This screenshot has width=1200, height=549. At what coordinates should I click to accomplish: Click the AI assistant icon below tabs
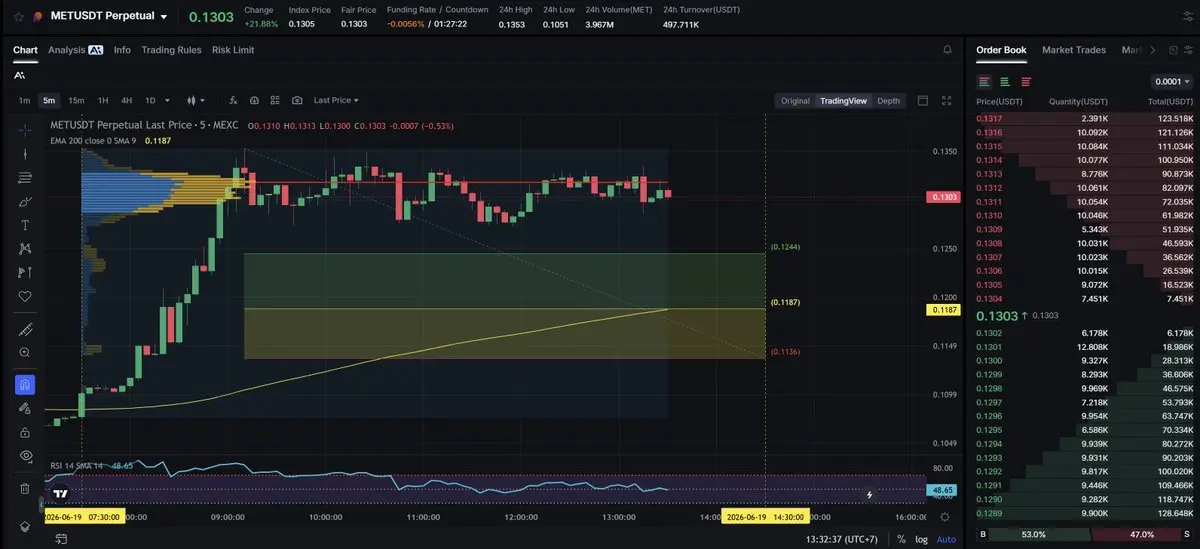20,75
